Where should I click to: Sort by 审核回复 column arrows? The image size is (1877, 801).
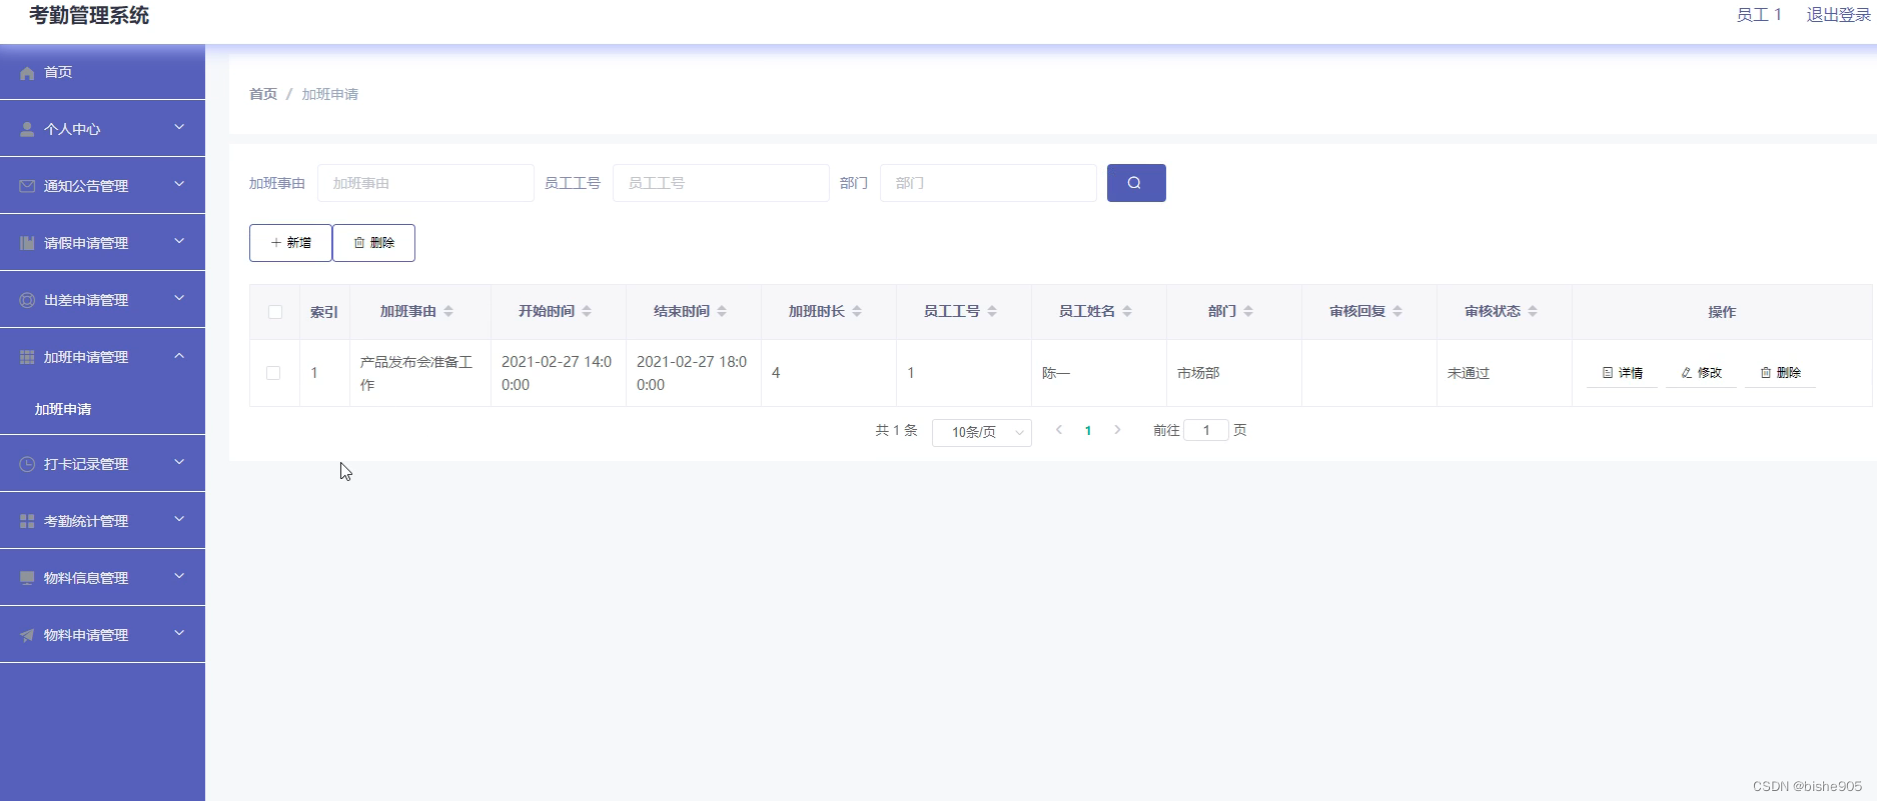point(1398,312)
